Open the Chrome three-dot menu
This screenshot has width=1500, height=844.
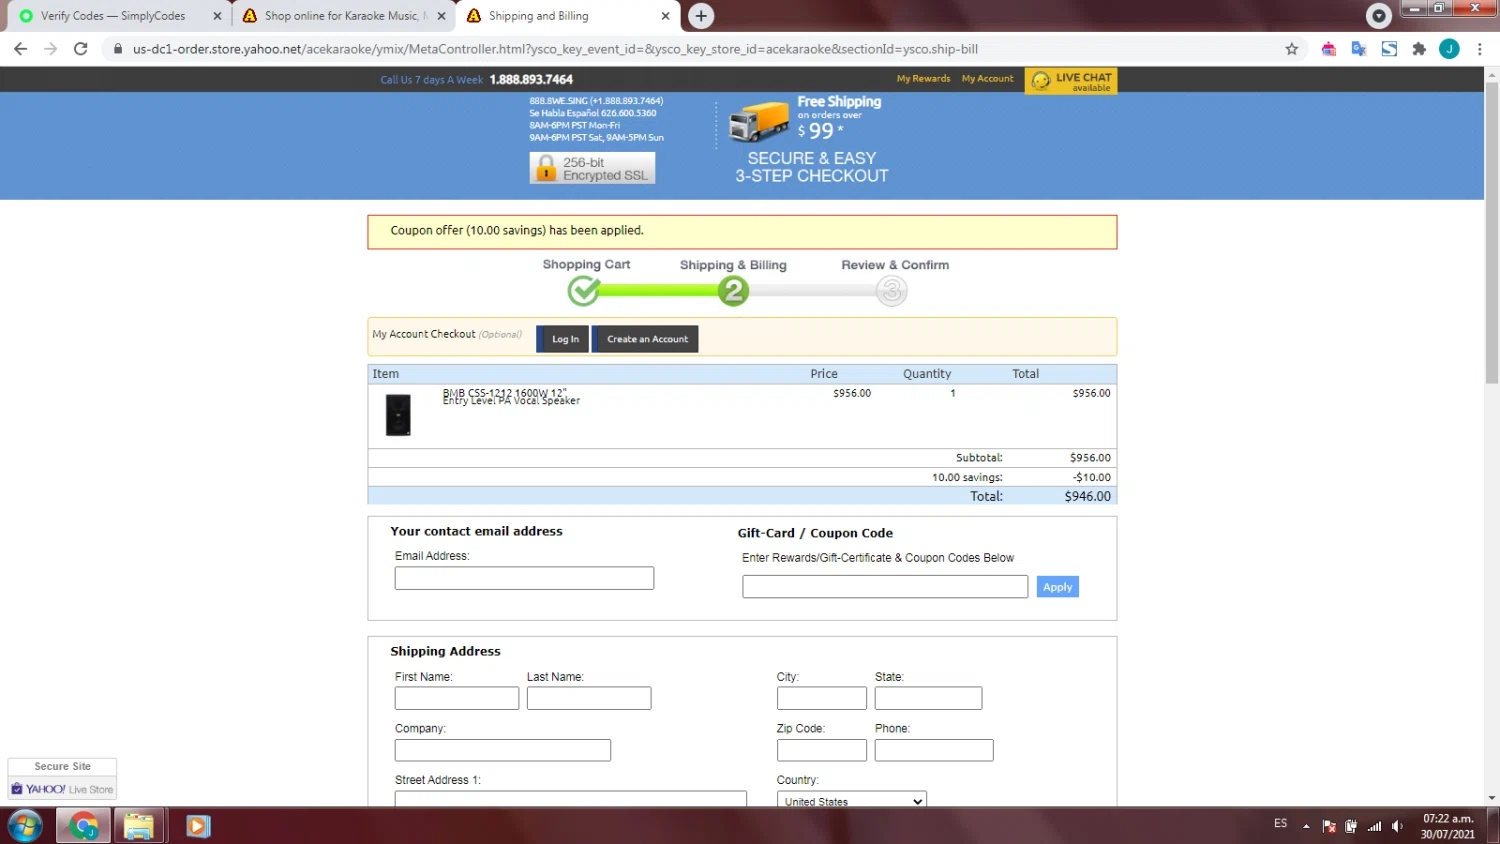(1480, 49)
